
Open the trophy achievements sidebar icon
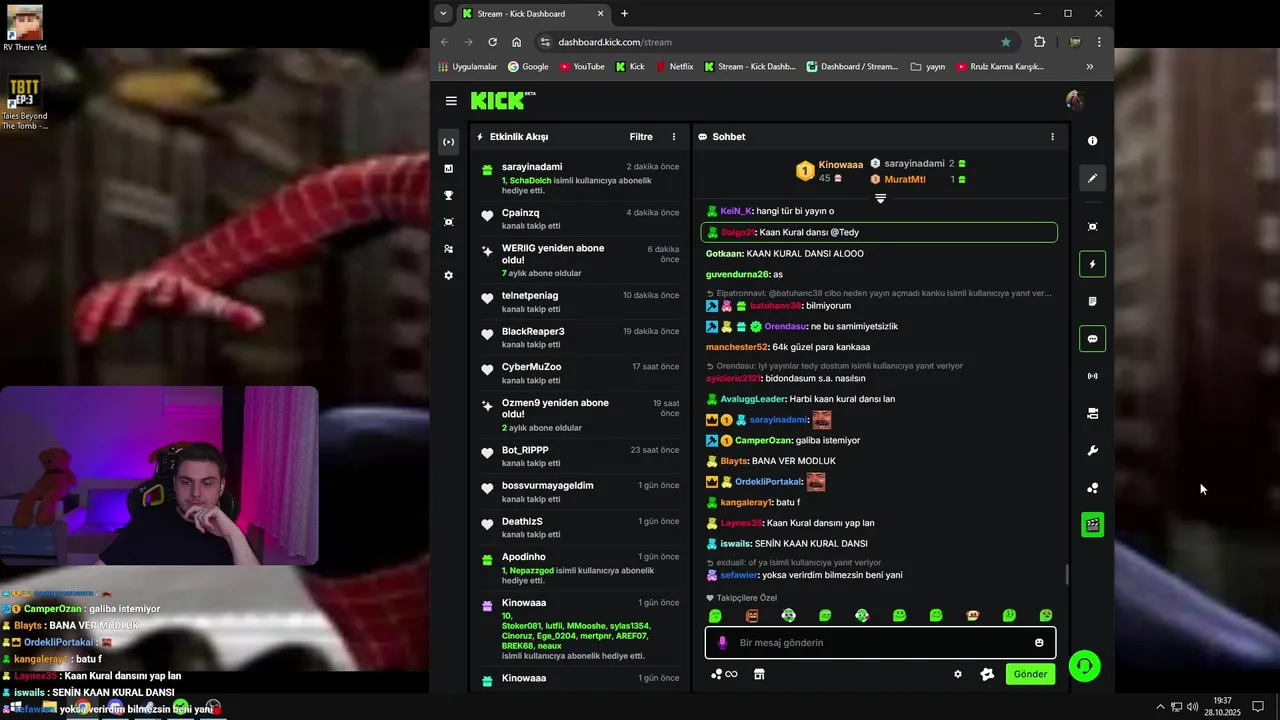pos(448,195)
